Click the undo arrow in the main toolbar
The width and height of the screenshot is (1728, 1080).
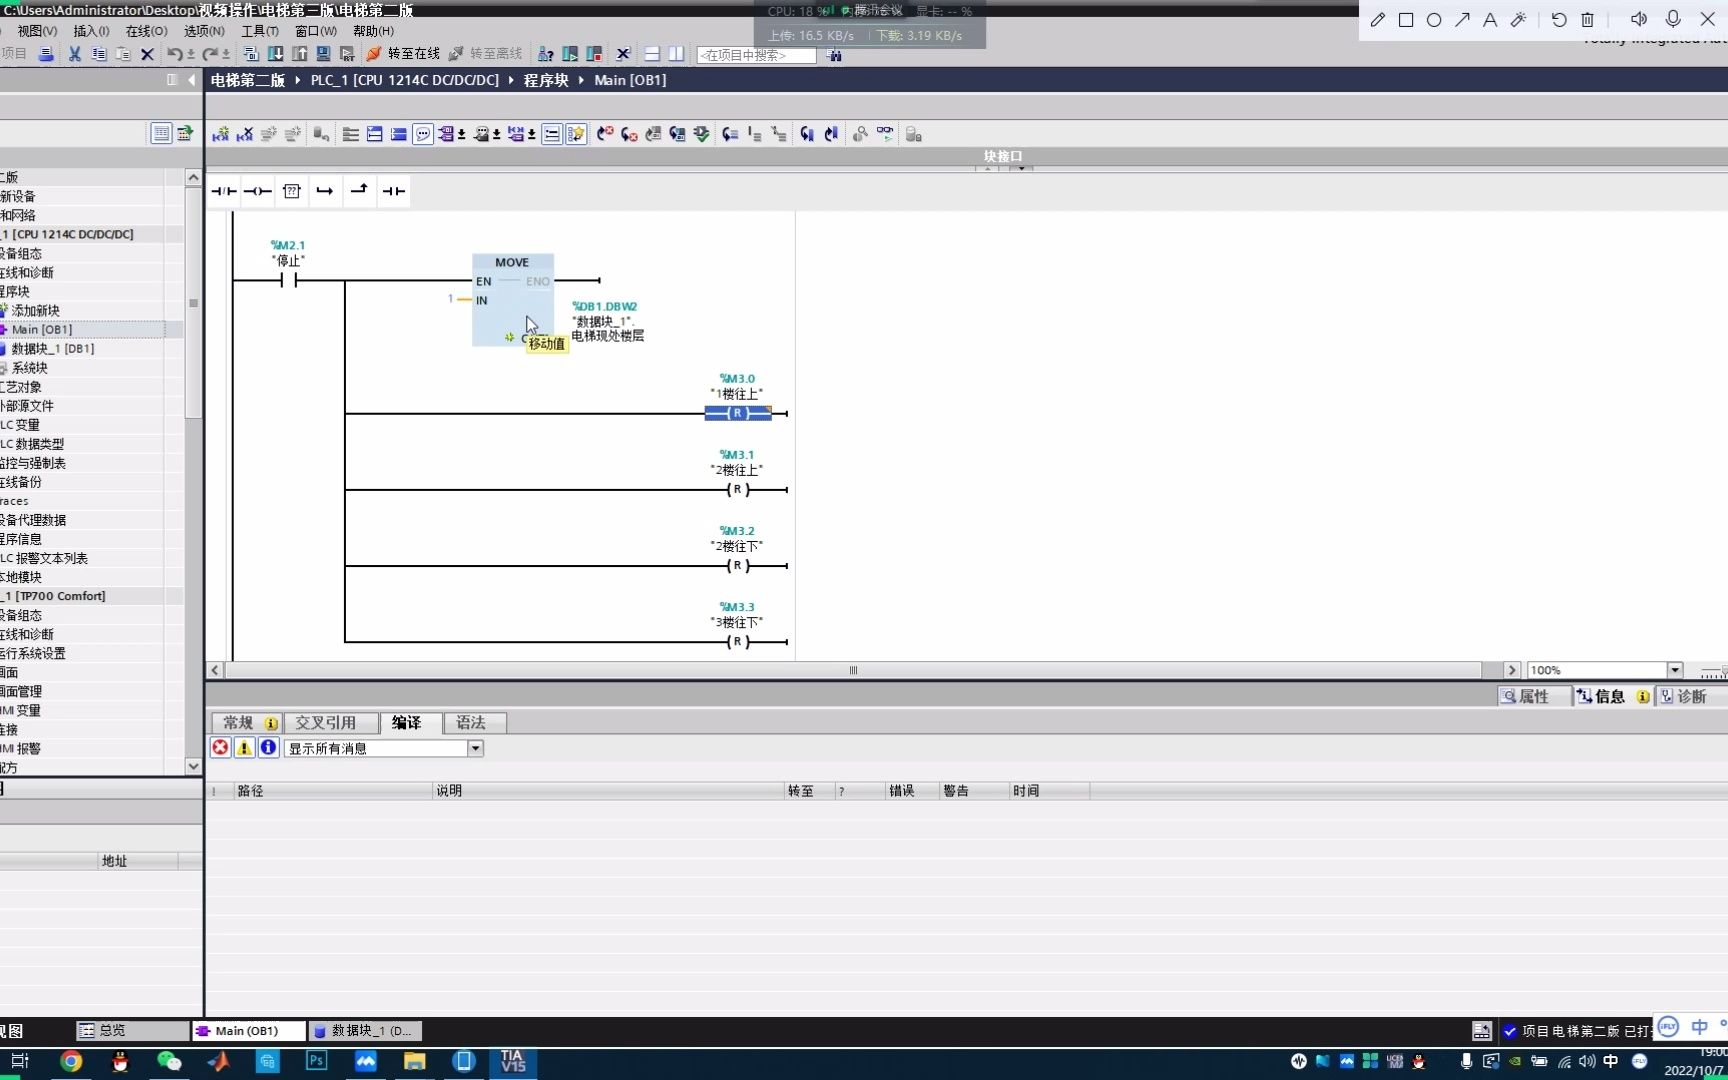coord(175,54)
